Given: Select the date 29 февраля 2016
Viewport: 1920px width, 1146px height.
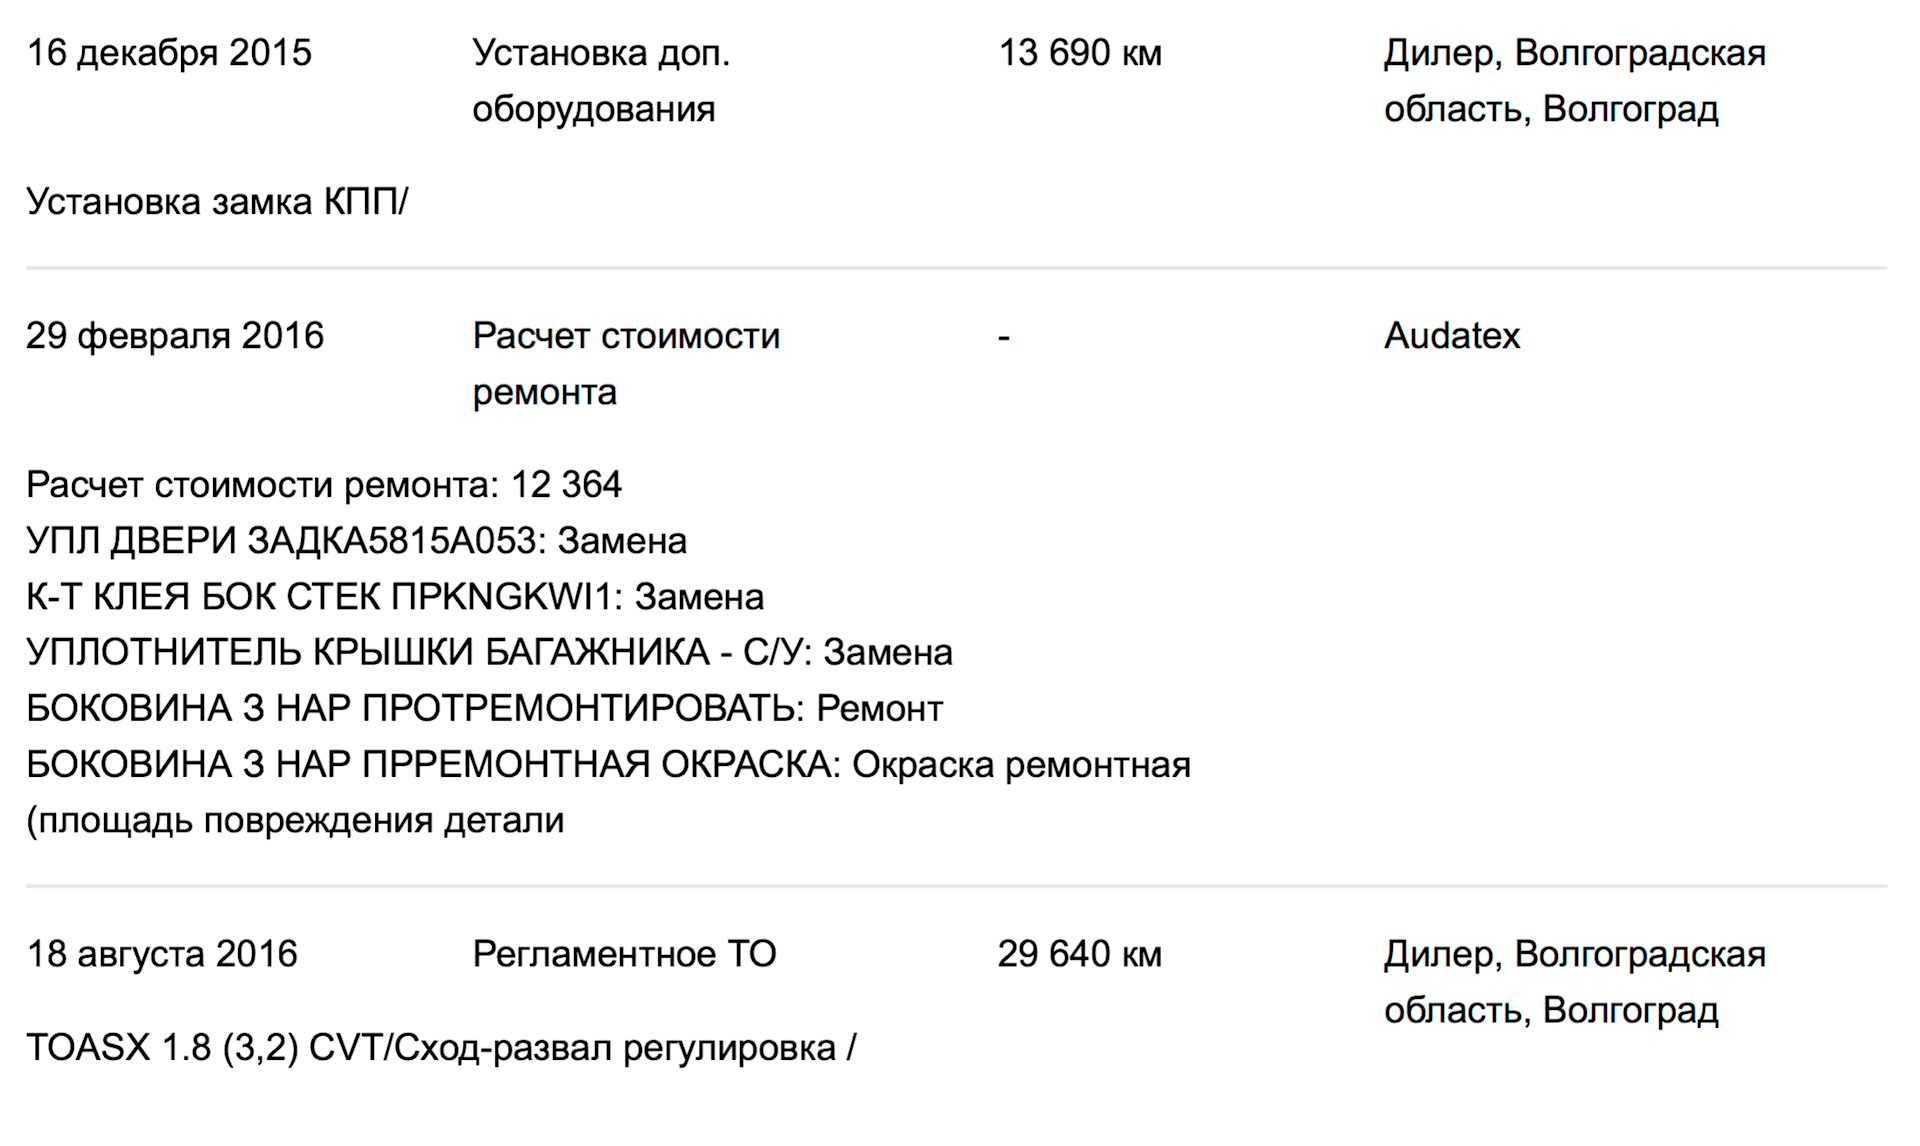Looking at the screenshot, I should [175, 336].
